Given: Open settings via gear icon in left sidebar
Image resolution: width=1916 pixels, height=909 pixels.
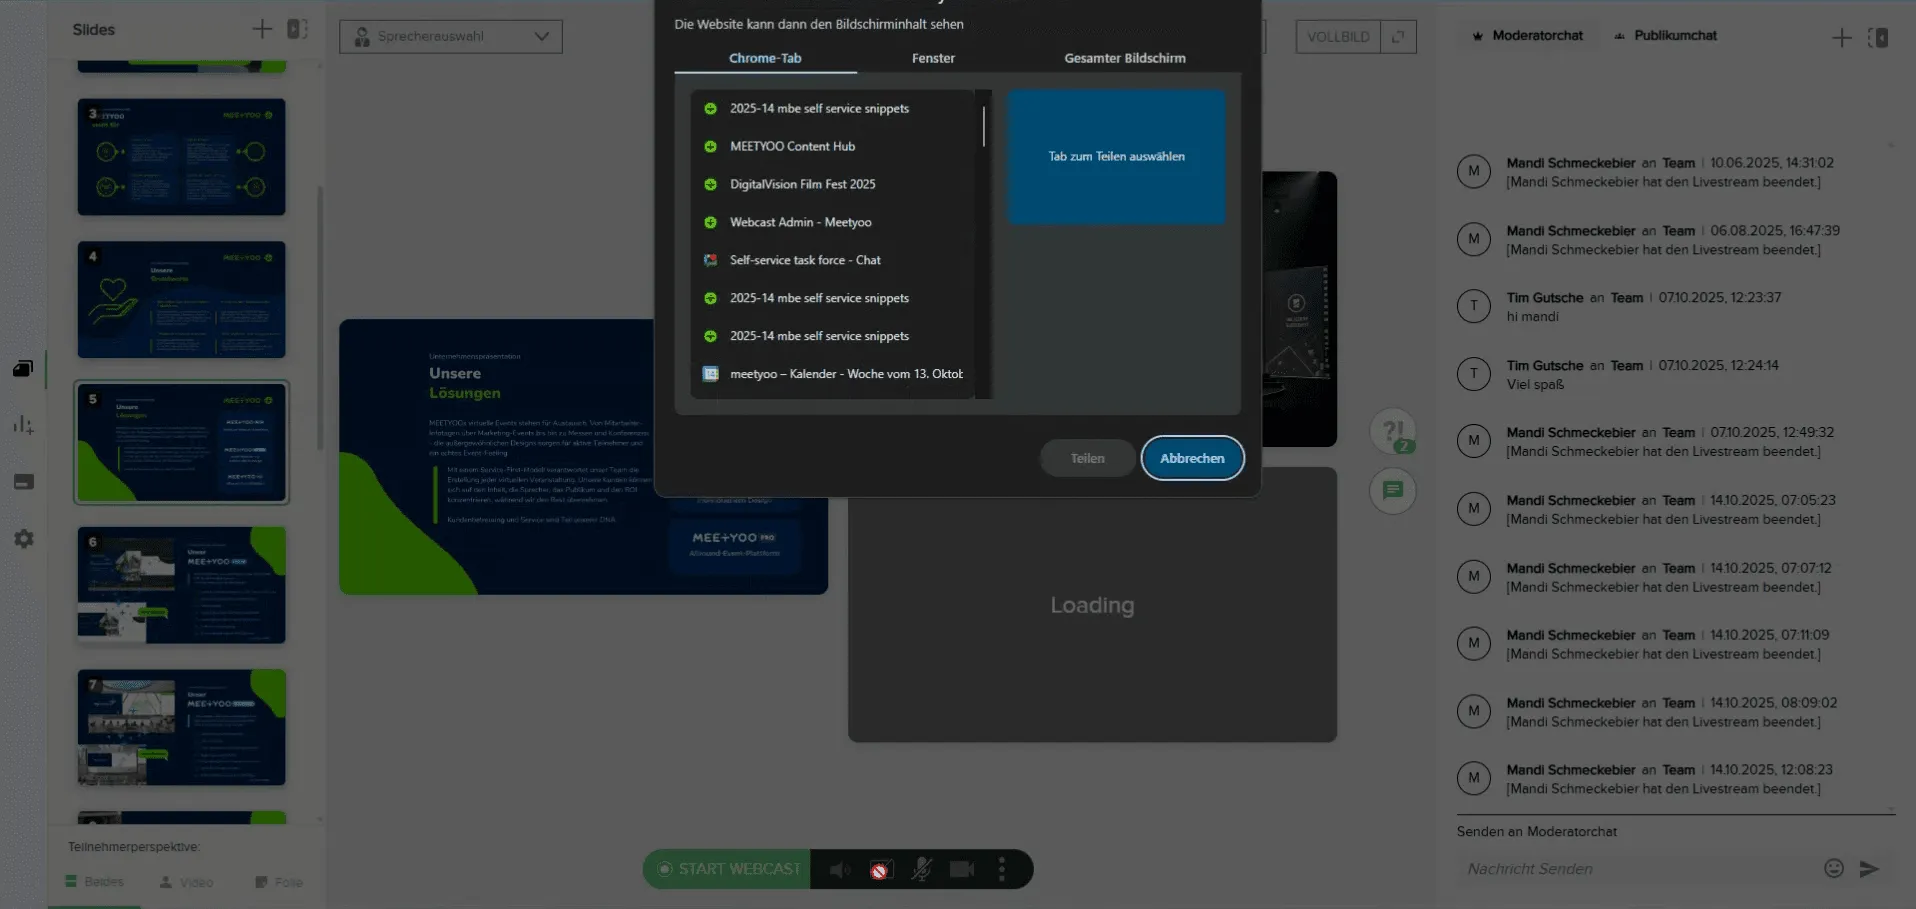Looking at the screenshot, I should click(23, 539).
